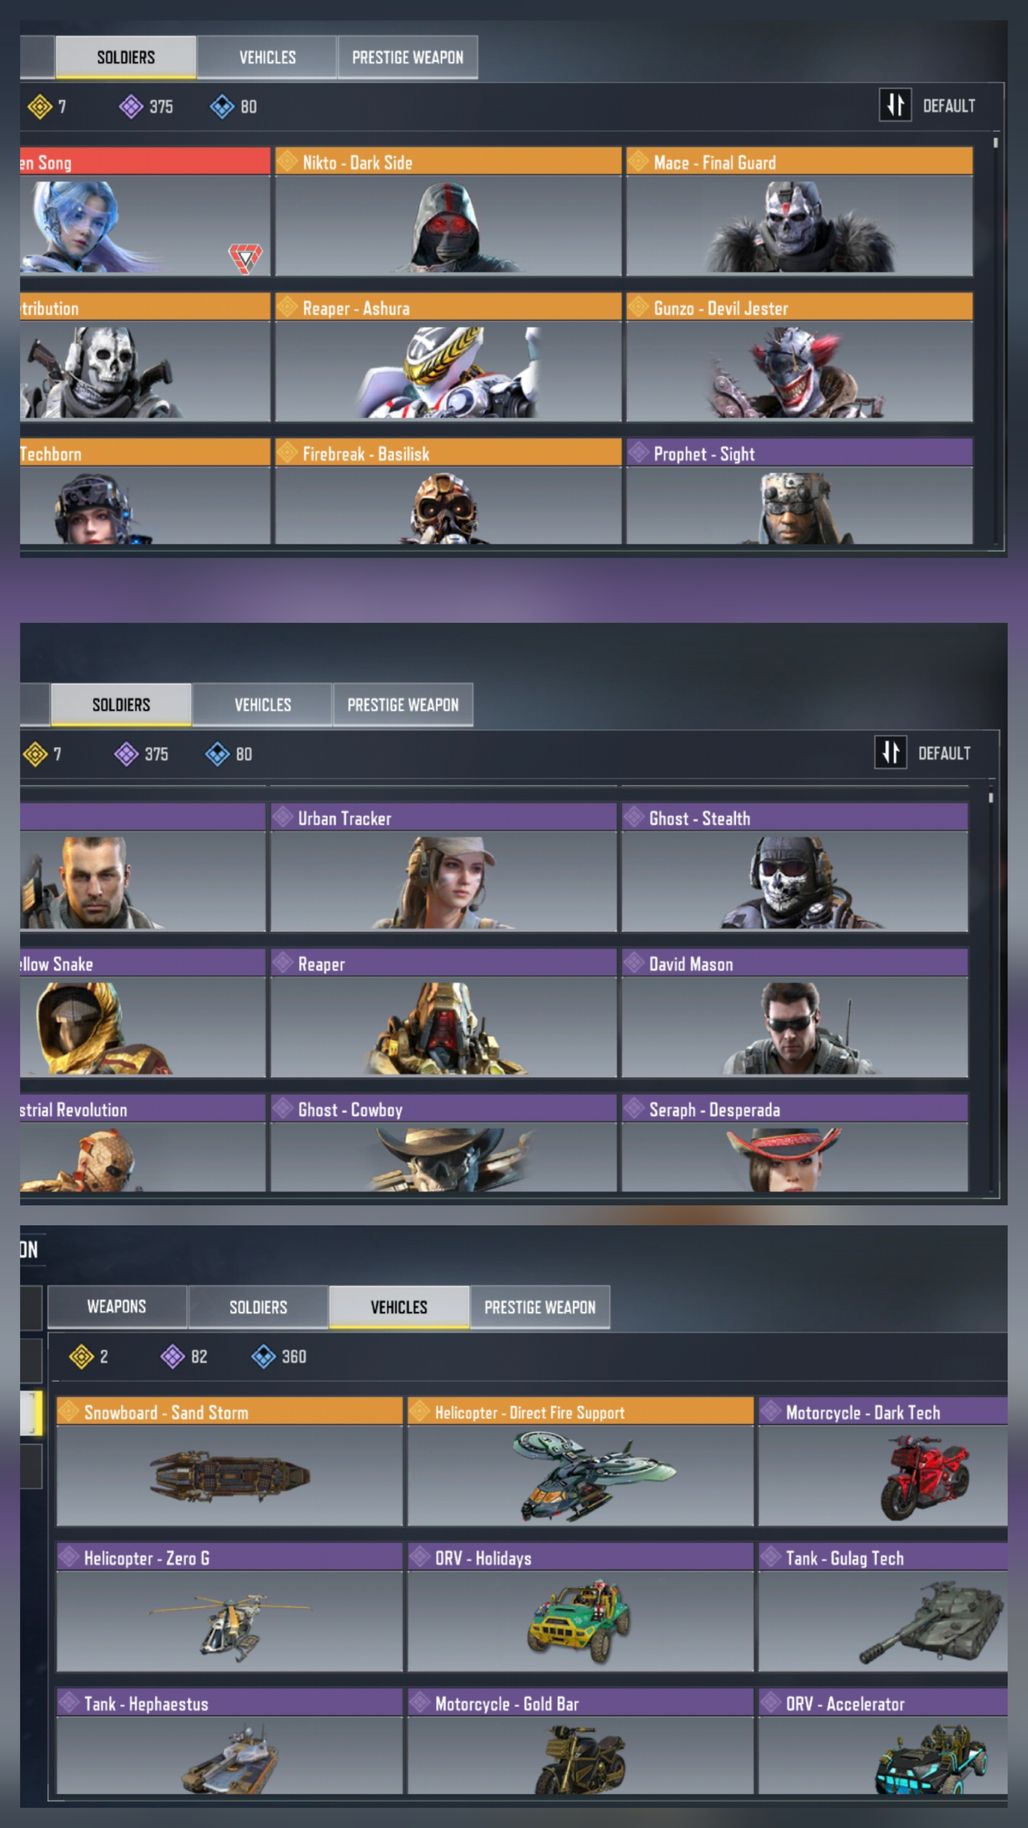
Task: Choose the Motorcycle - Dark Tech vehicle skin
Action: point(883,1461)
